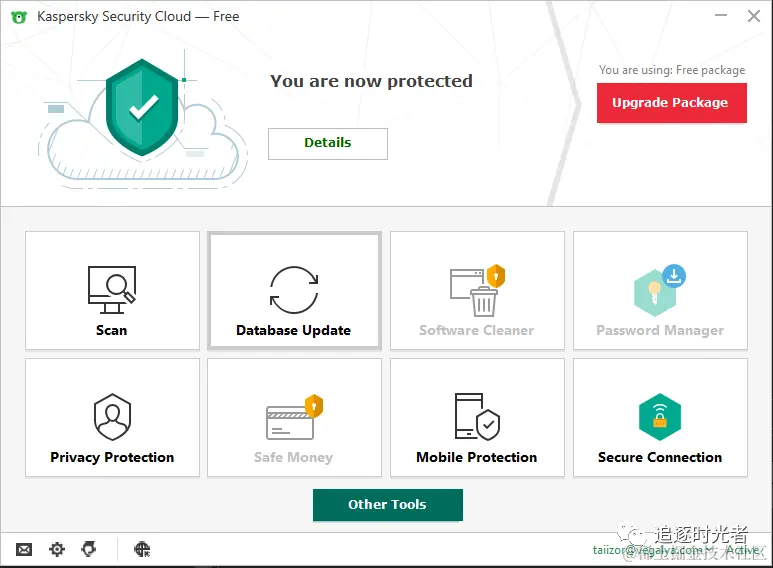Close the Kaspersky window
The image size is (773, 568).
[x=753, y=16]
